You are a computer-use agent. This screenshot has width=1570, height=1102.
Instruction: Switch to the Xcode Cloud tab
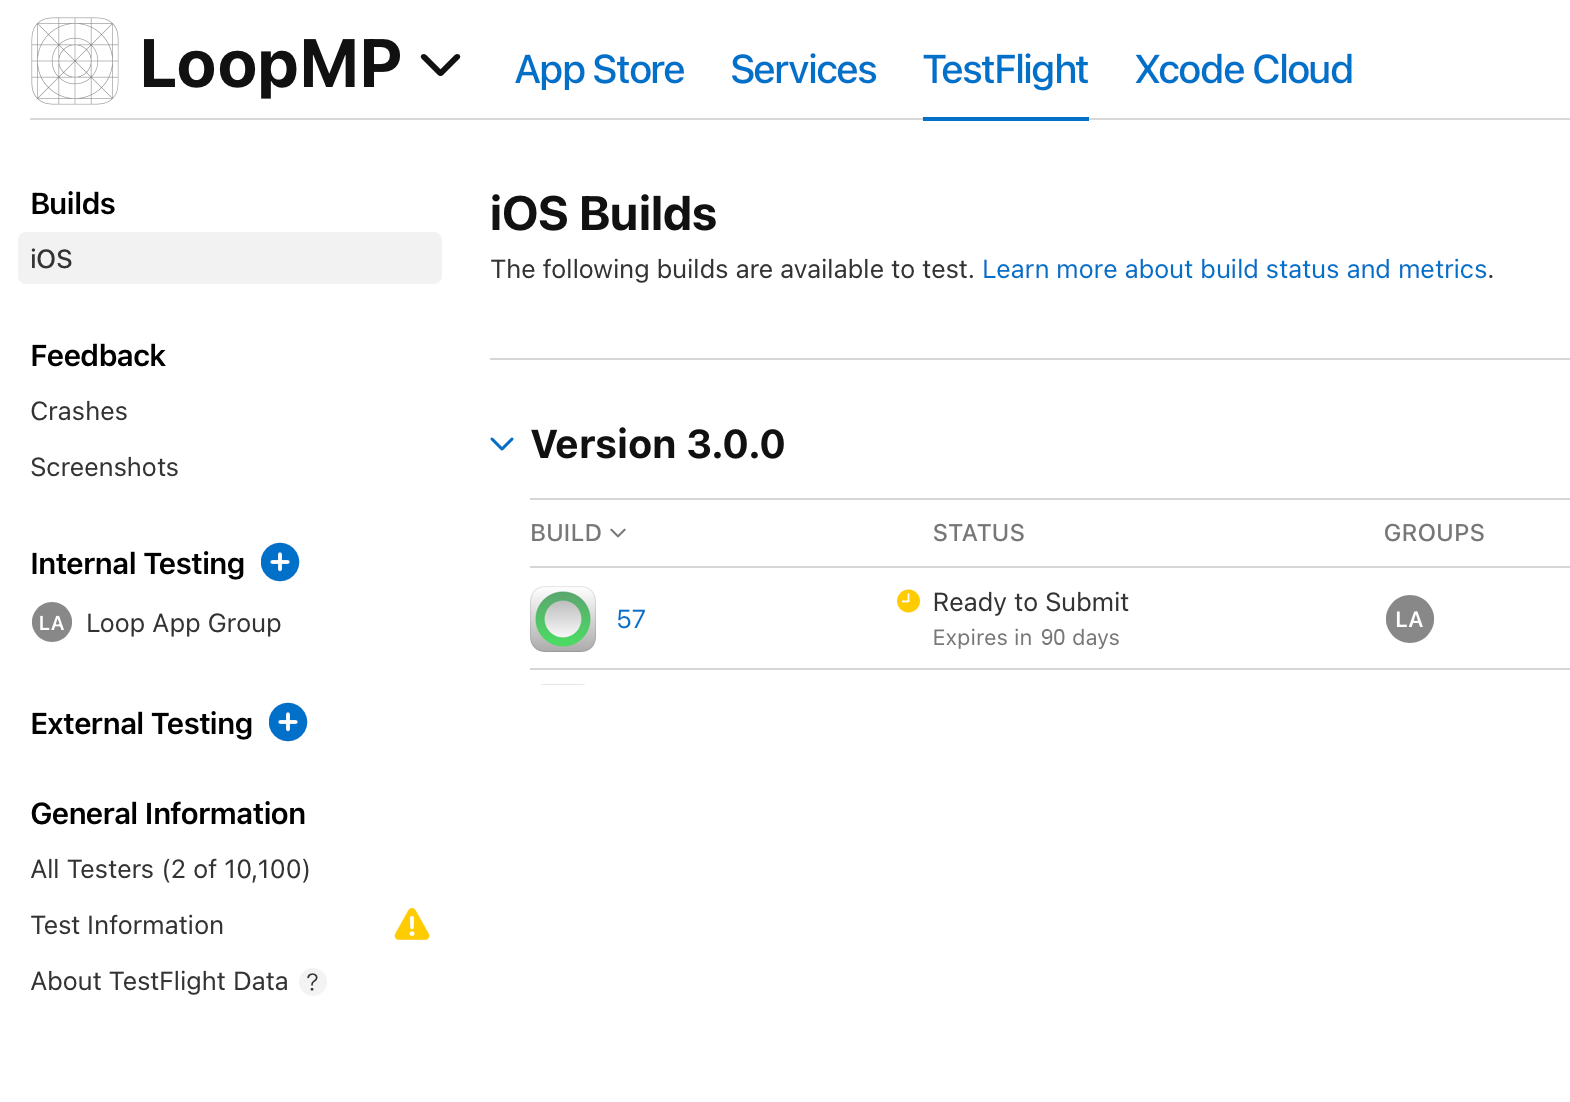pyautogui.click(x=1243, y=69)
